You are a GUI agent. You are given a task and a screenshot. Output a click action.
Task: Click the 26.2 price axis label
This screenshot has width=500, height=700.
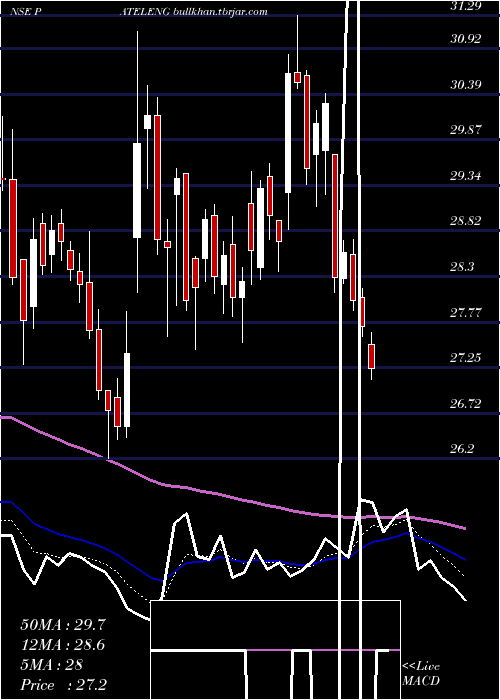[462, 449]
